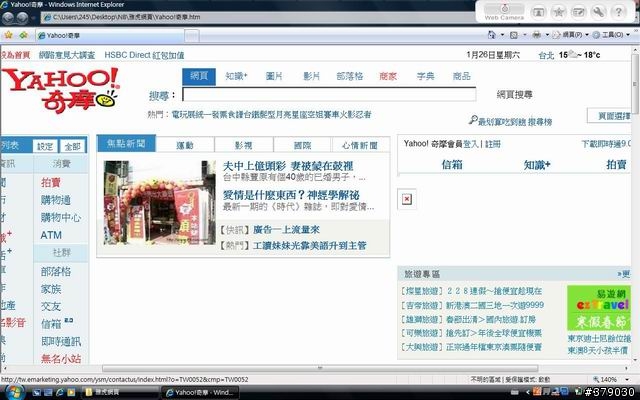Viewport: 640px width, 400px height.
Task: Click the news photo thumbnail
Action: [160, 203]
